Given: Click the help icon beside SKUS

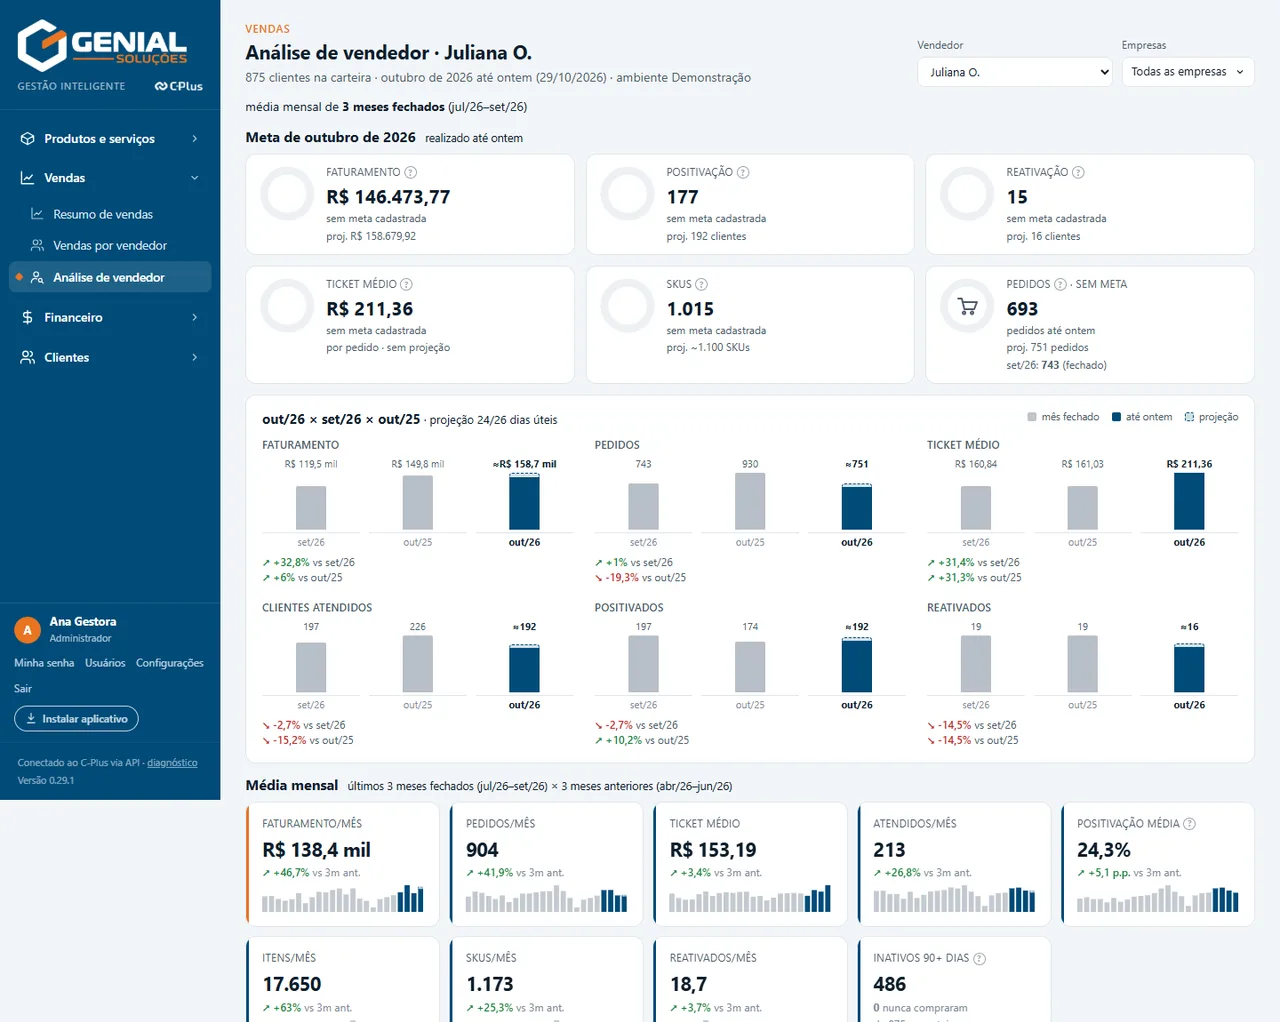Looking at the screenshot, I should coord(701,284).
